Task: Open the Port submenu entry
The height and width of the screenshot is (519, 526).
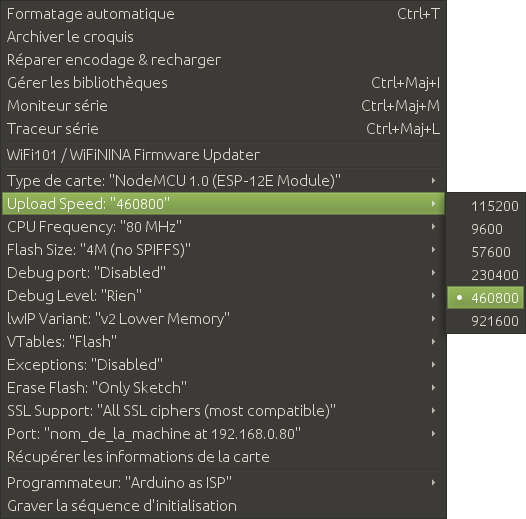Action: tap(223, 434)
